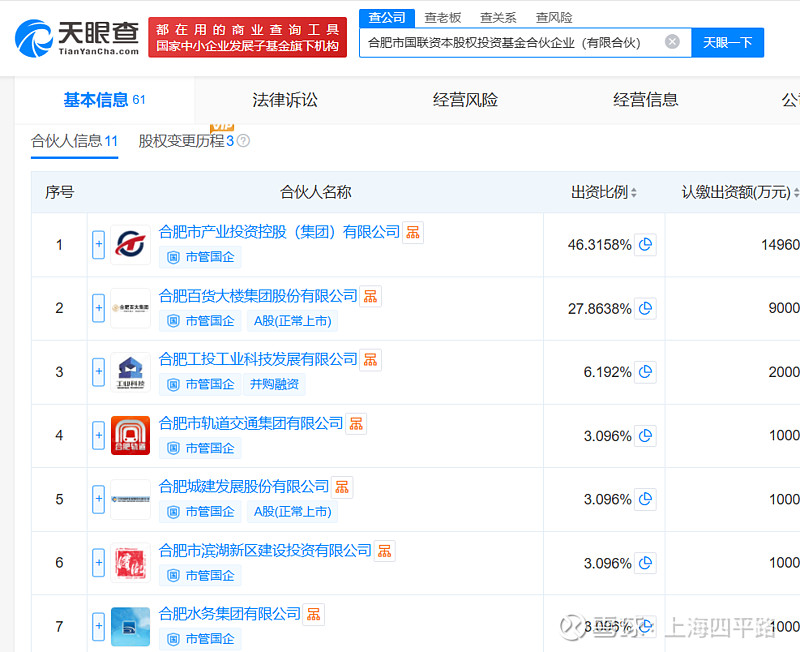The height and width of the screenshot is (652, 800).
Task: Click help icon beside 股权变更历程
Action: [x=244, y=141]
